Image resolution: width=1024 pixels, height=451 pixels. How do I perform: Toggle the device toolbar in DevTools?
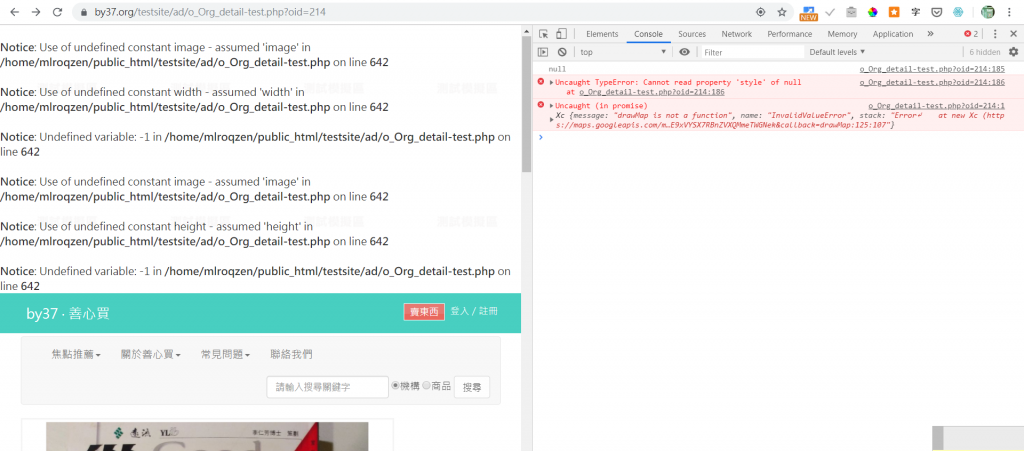tap(561, 34)
